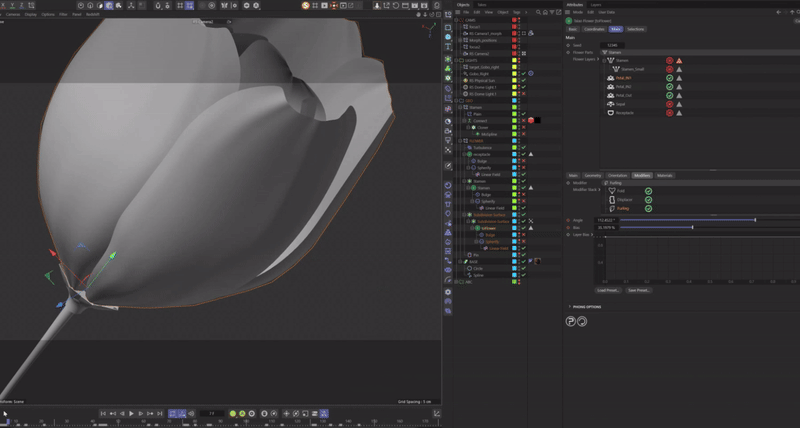Toggle the Displacer modifier enabled check
The image size is (800, 428).
[x=648, y=199]
